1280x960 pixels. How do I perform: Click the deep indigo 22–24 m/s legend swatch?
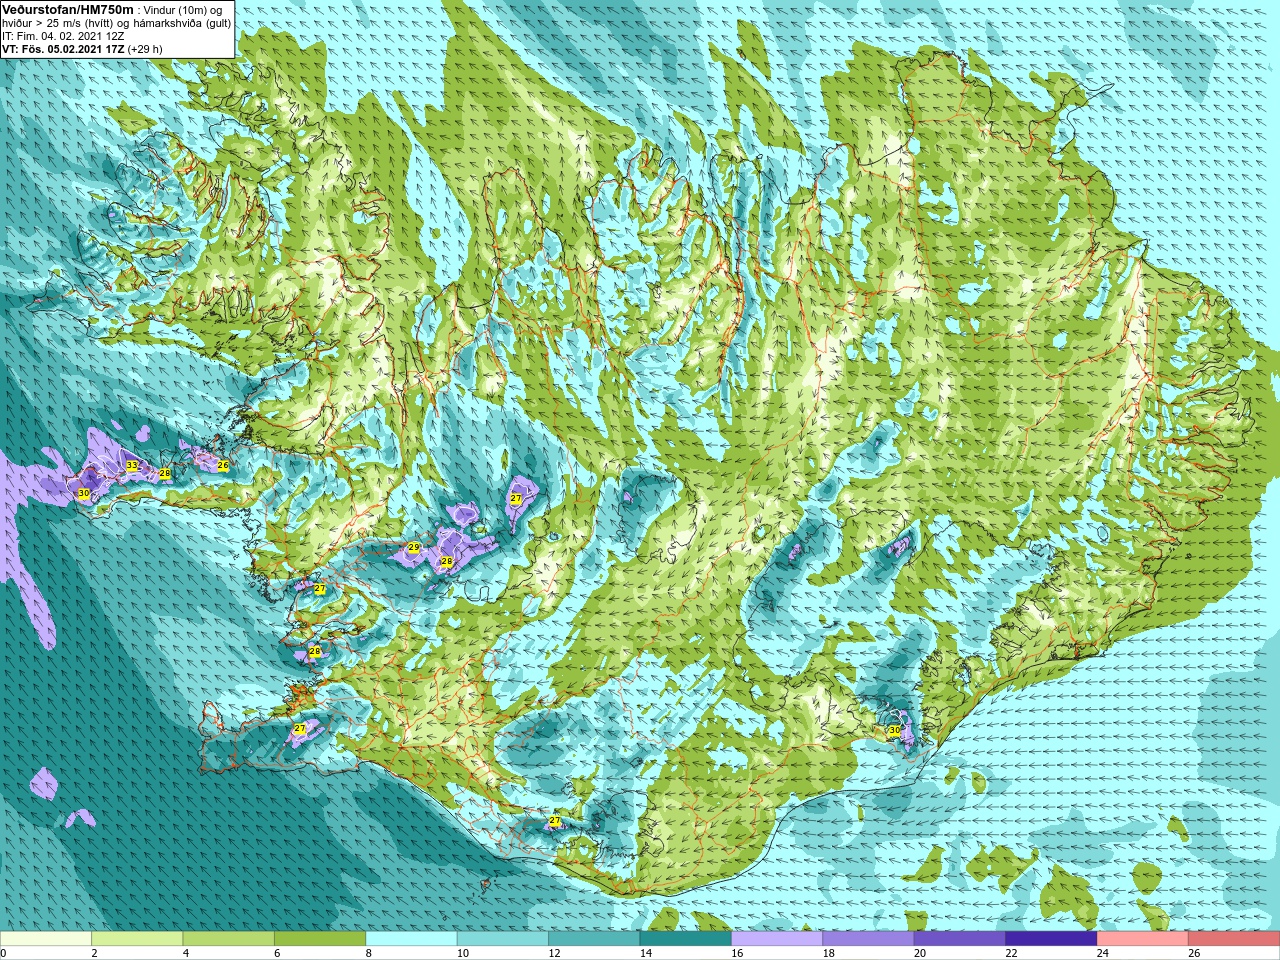[x=1051, y=939]
